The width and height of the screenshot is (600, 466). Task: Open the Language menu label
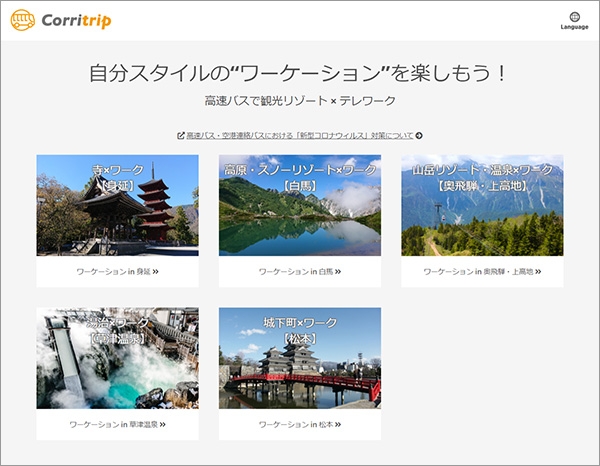[574, 28]
